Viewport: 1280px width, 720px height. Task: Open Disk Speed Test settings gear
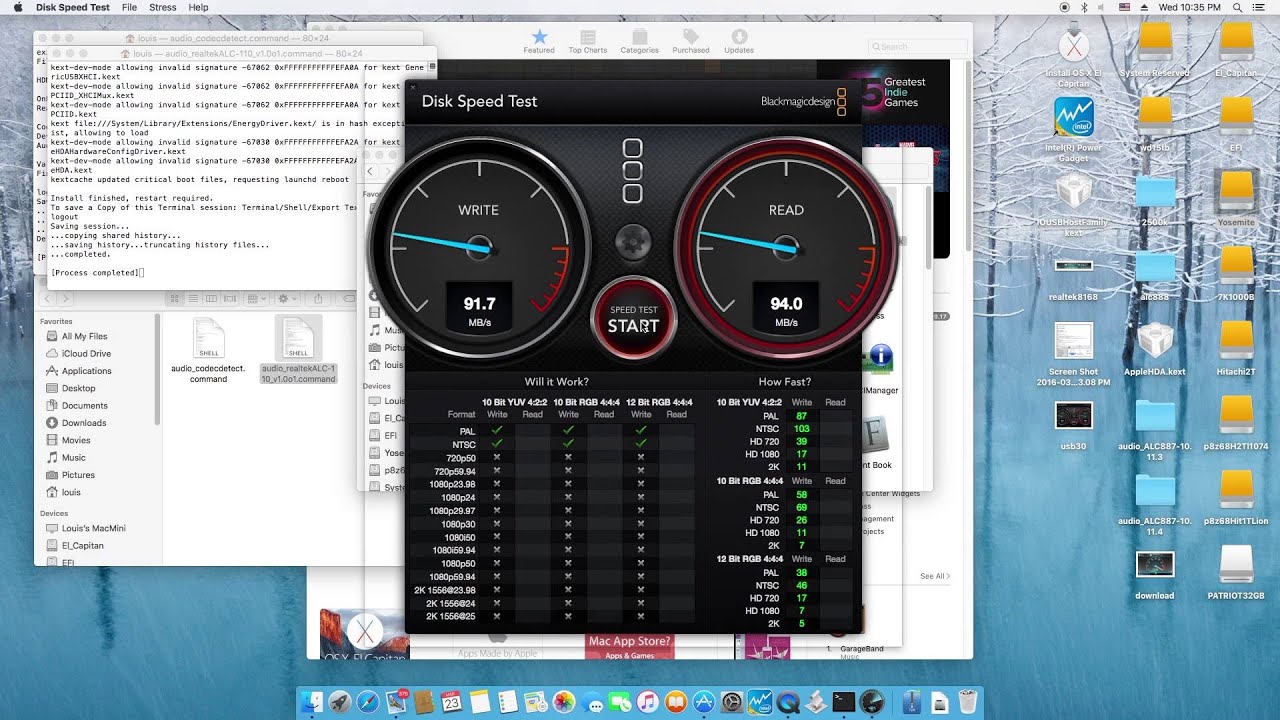pos(633,242)
